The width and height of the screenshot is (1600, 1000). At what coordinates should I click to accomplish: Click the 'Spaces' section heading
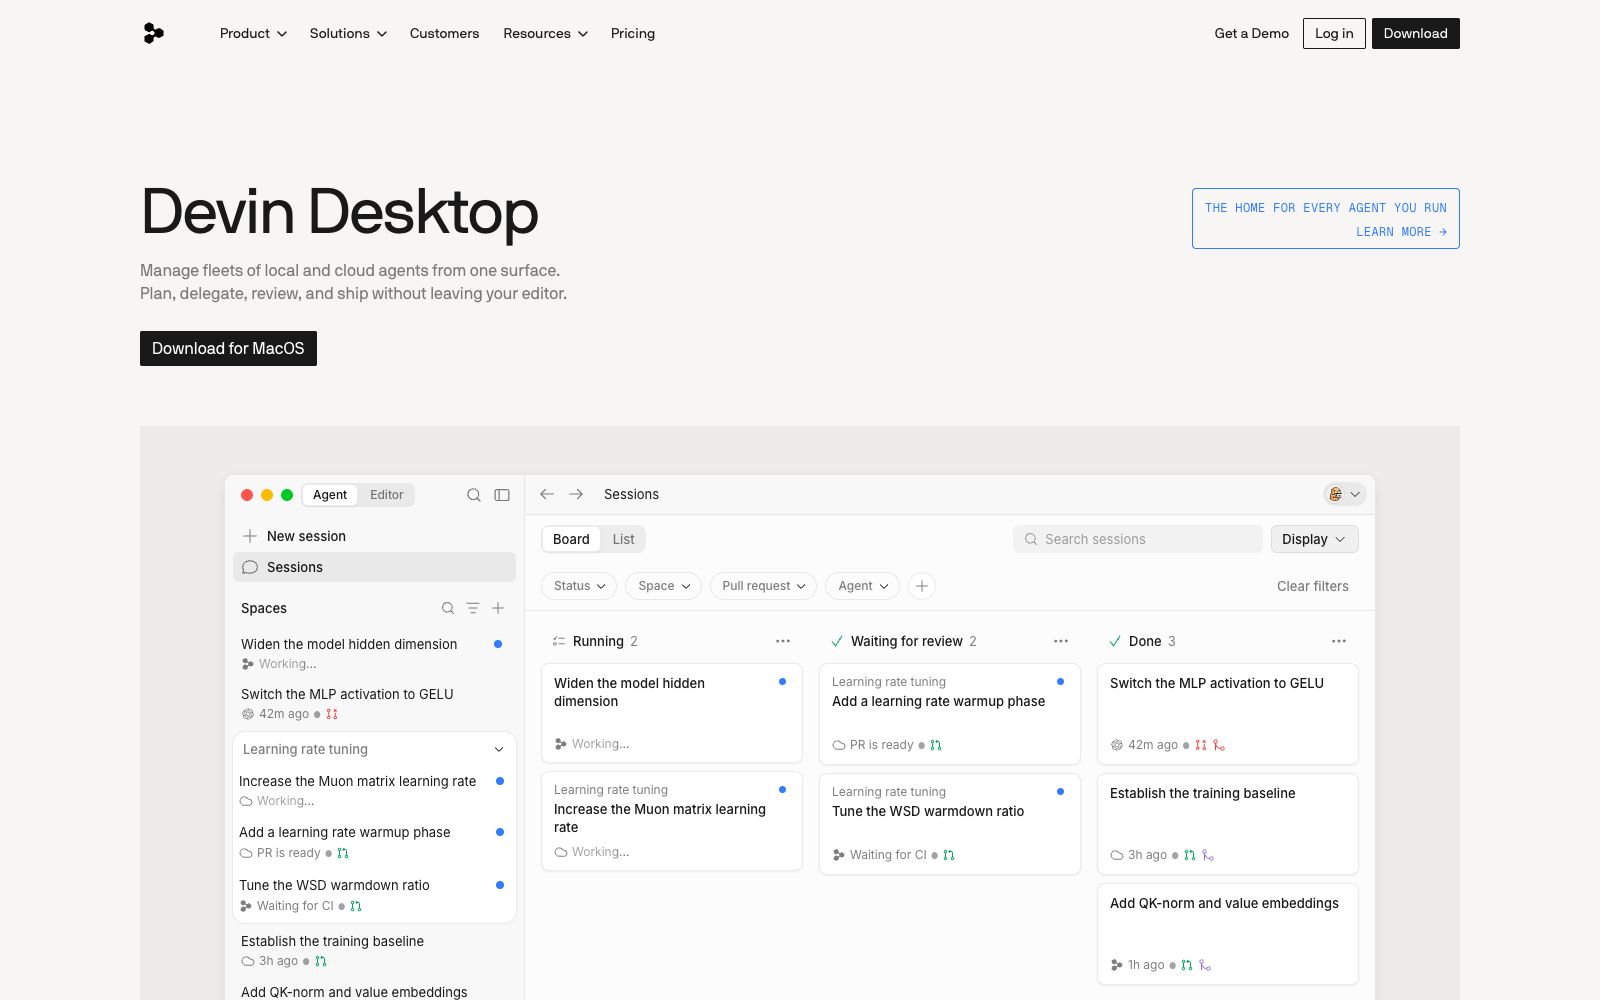point(264,608)
